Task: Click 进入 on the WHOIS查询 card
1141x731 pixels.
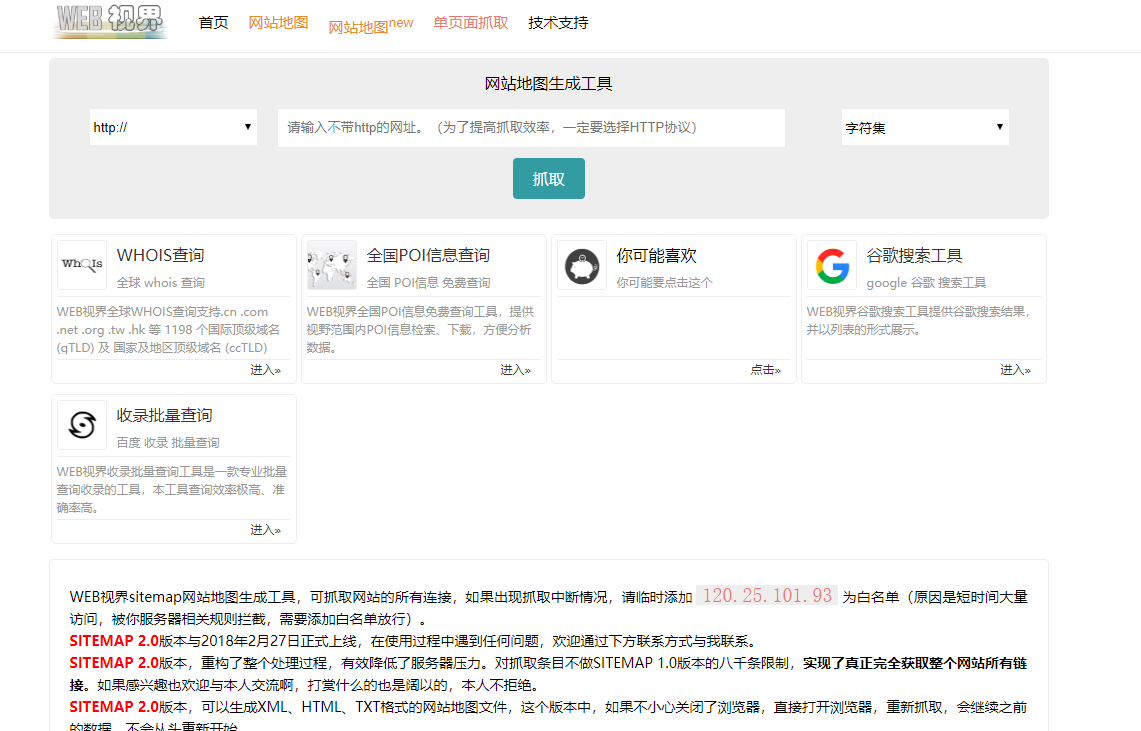Action: [x=264, y=369]
